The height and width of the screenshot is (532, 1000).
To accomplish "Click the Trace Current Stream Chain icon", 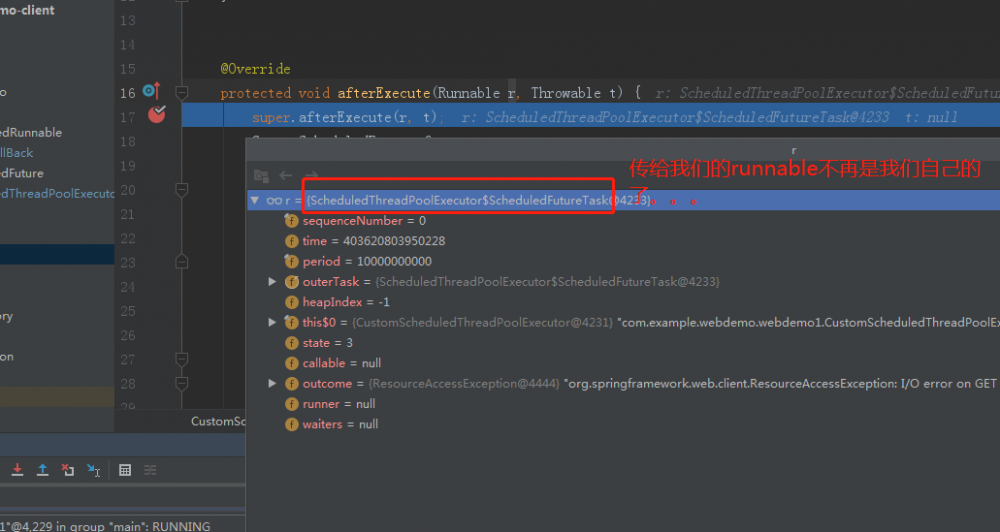I will click(x=151, y=470).
